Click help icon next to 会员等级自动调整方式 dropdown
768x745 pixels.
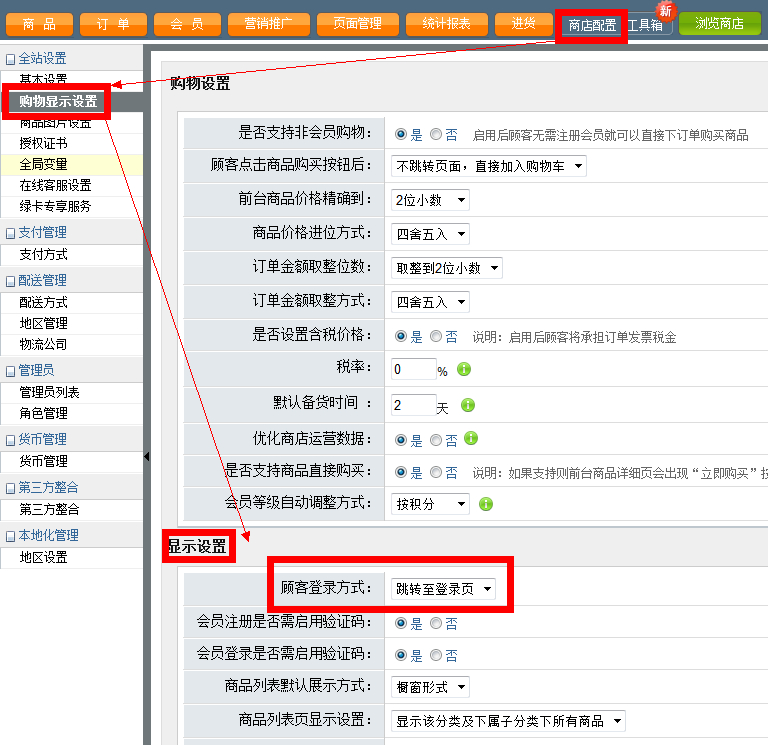pyautogui.click(x=486, y=504)
